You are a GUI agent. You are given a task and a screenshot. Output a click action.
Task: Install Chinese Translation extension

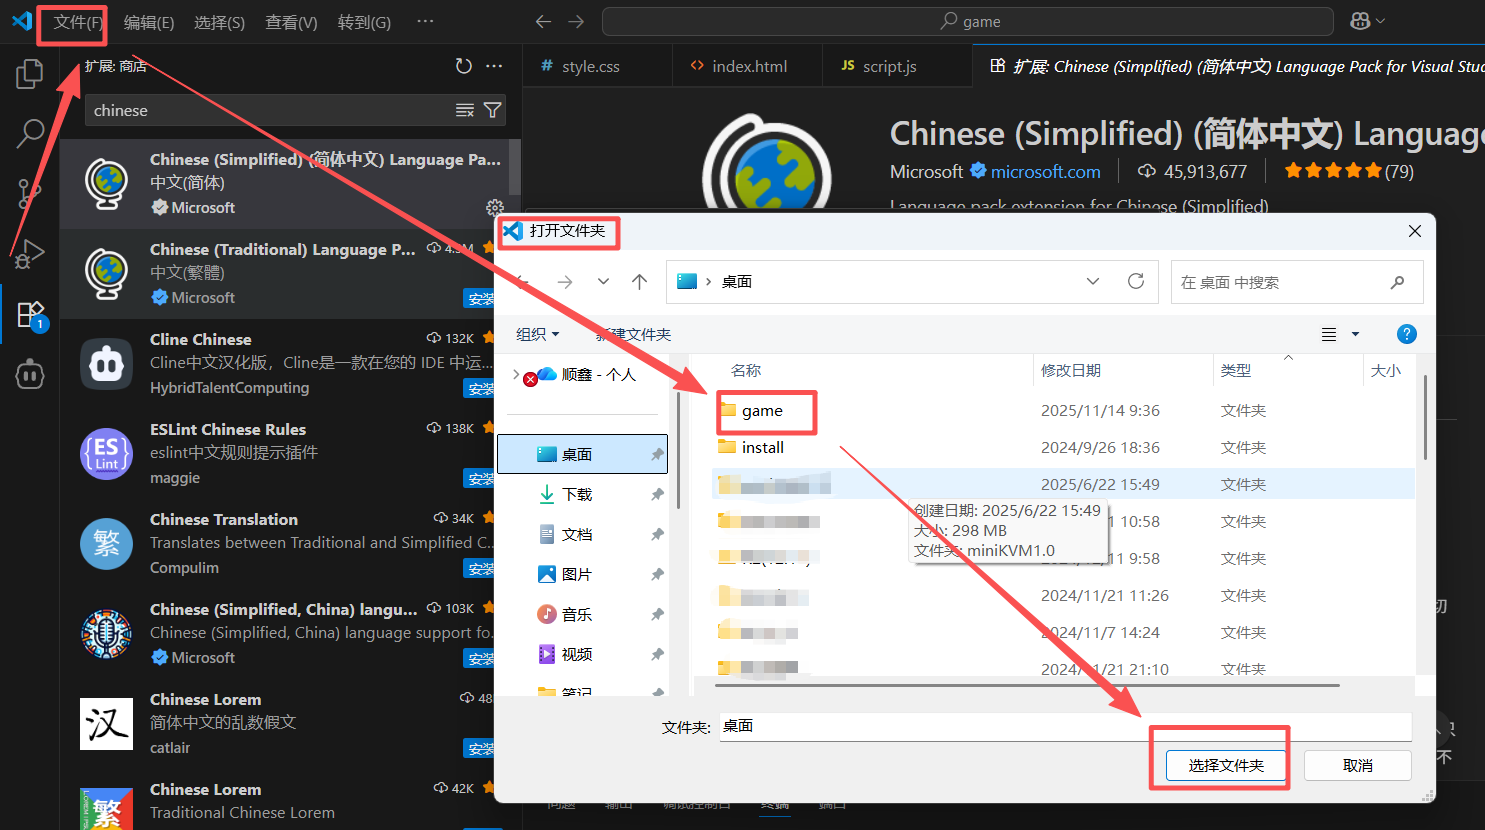(x=481, y=568)
